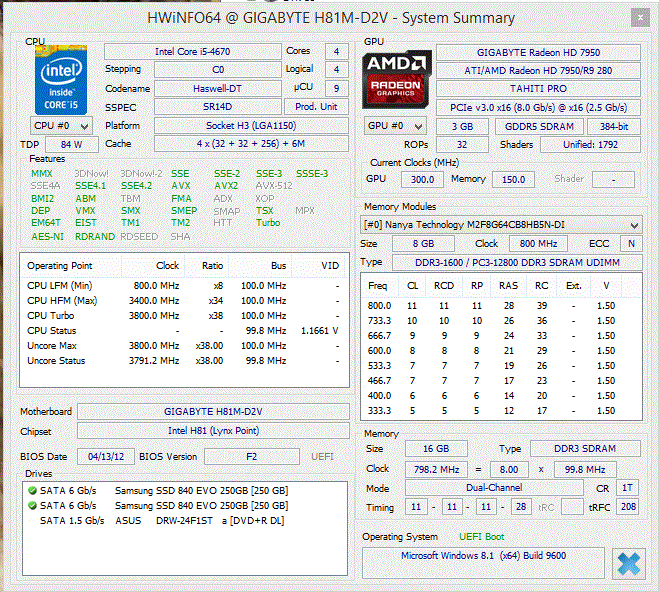Click the memory module size 8 GB field
The image size is (659, 592).
click(x=423, y=244)
